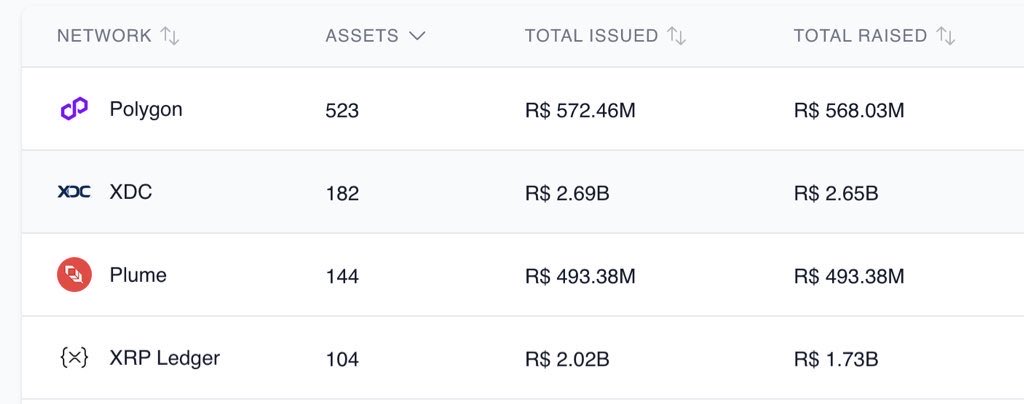The width and height of the screenshot is (1024, 404).
Task: Toggle Assets sort with the chevron
Action: tap(417, 36)
